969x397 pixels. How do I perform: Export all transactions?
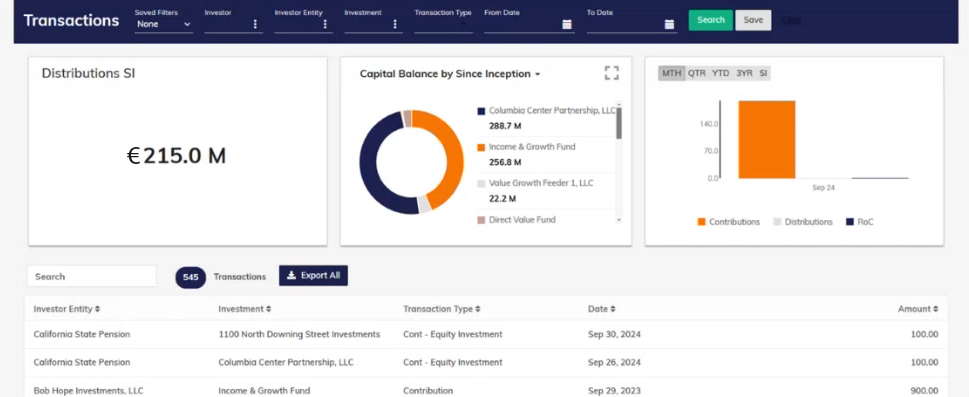[313, 276]
